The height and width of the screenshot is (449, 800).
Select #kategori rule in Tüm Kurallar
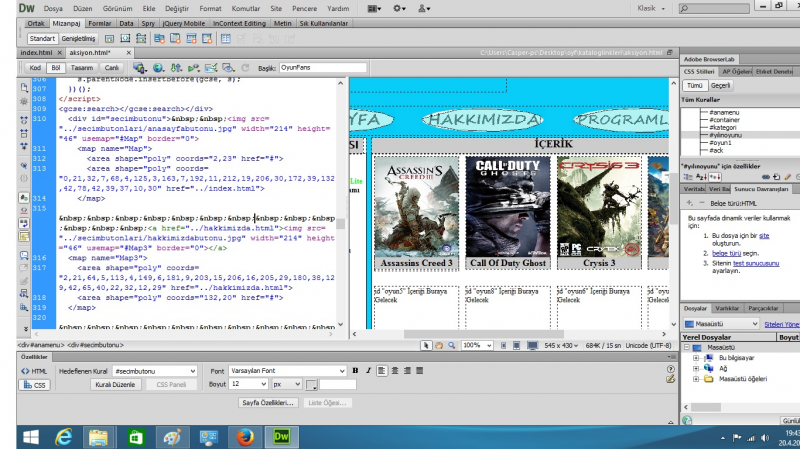722,128
